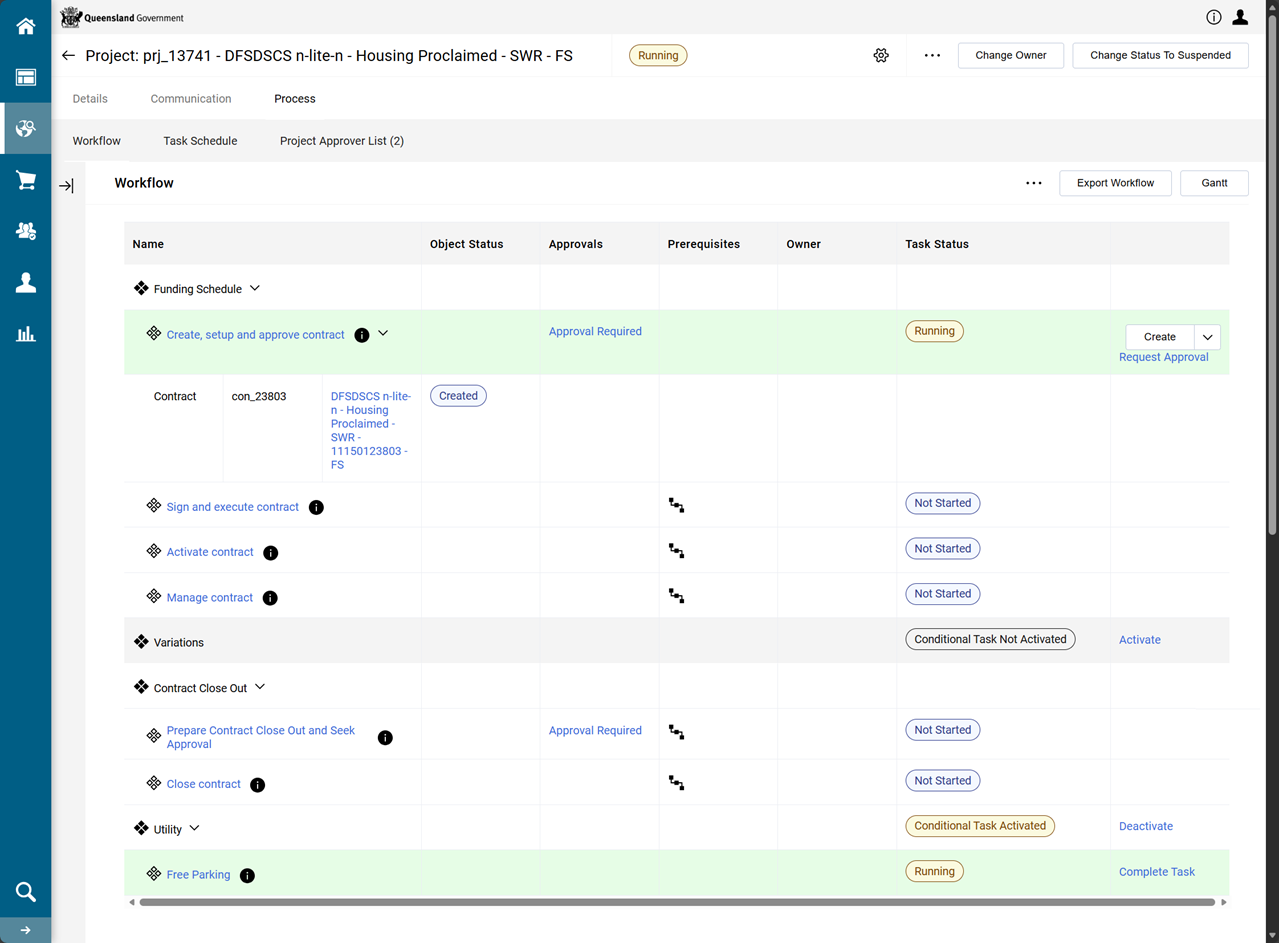Click the info icon next to Free Parking

tap(247, 876)
